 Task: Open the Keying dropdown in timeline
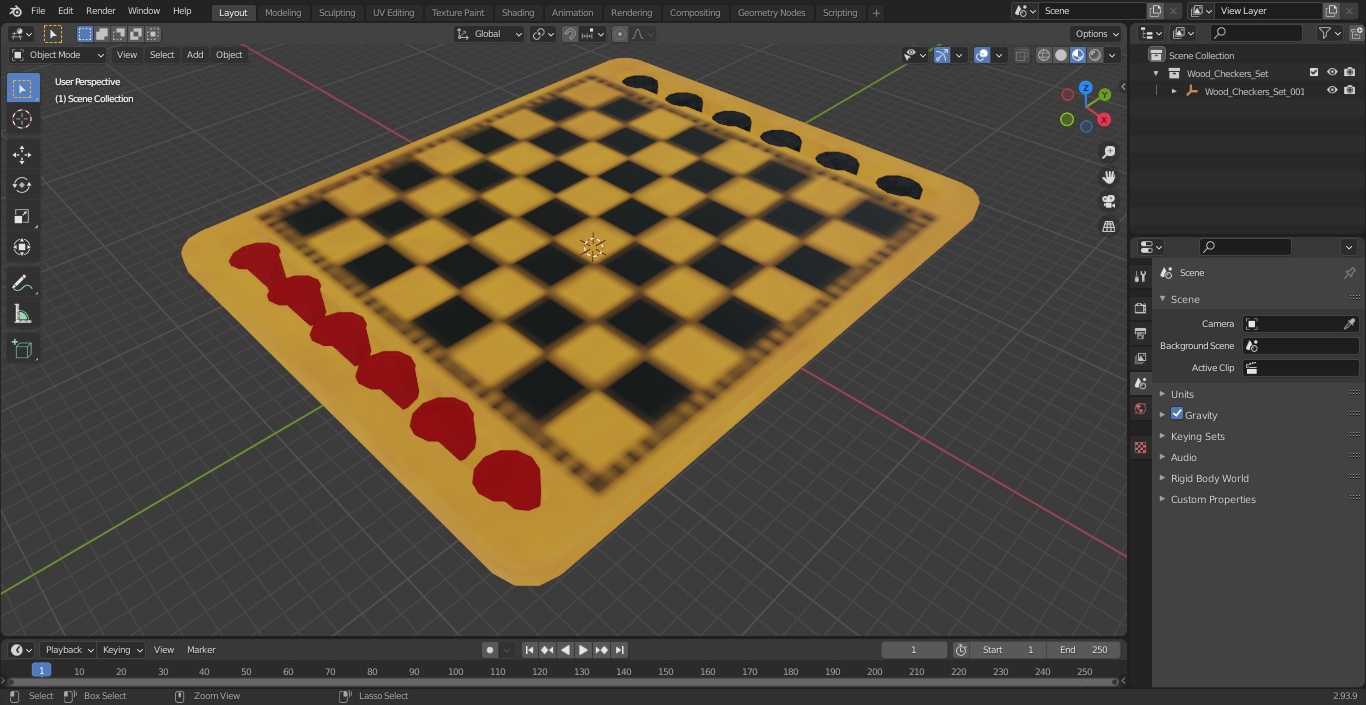click(122, 650)
